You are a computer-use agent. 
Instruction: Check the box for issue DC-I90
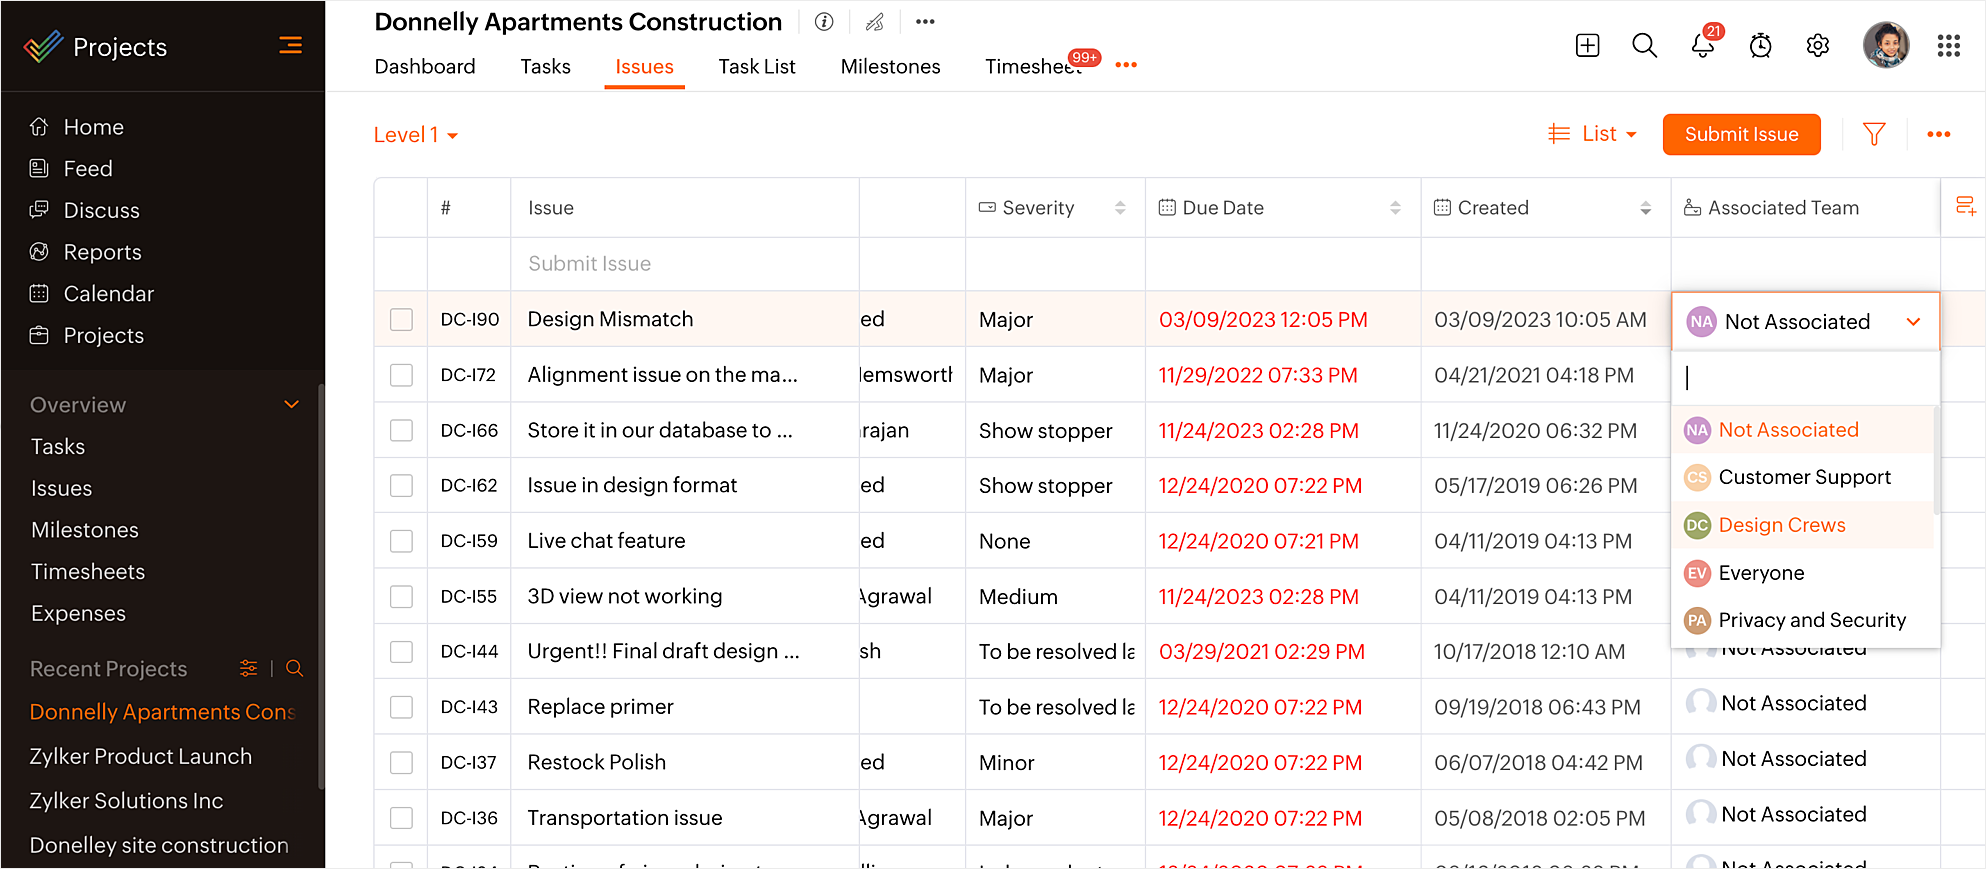click(x=401, y=320)
